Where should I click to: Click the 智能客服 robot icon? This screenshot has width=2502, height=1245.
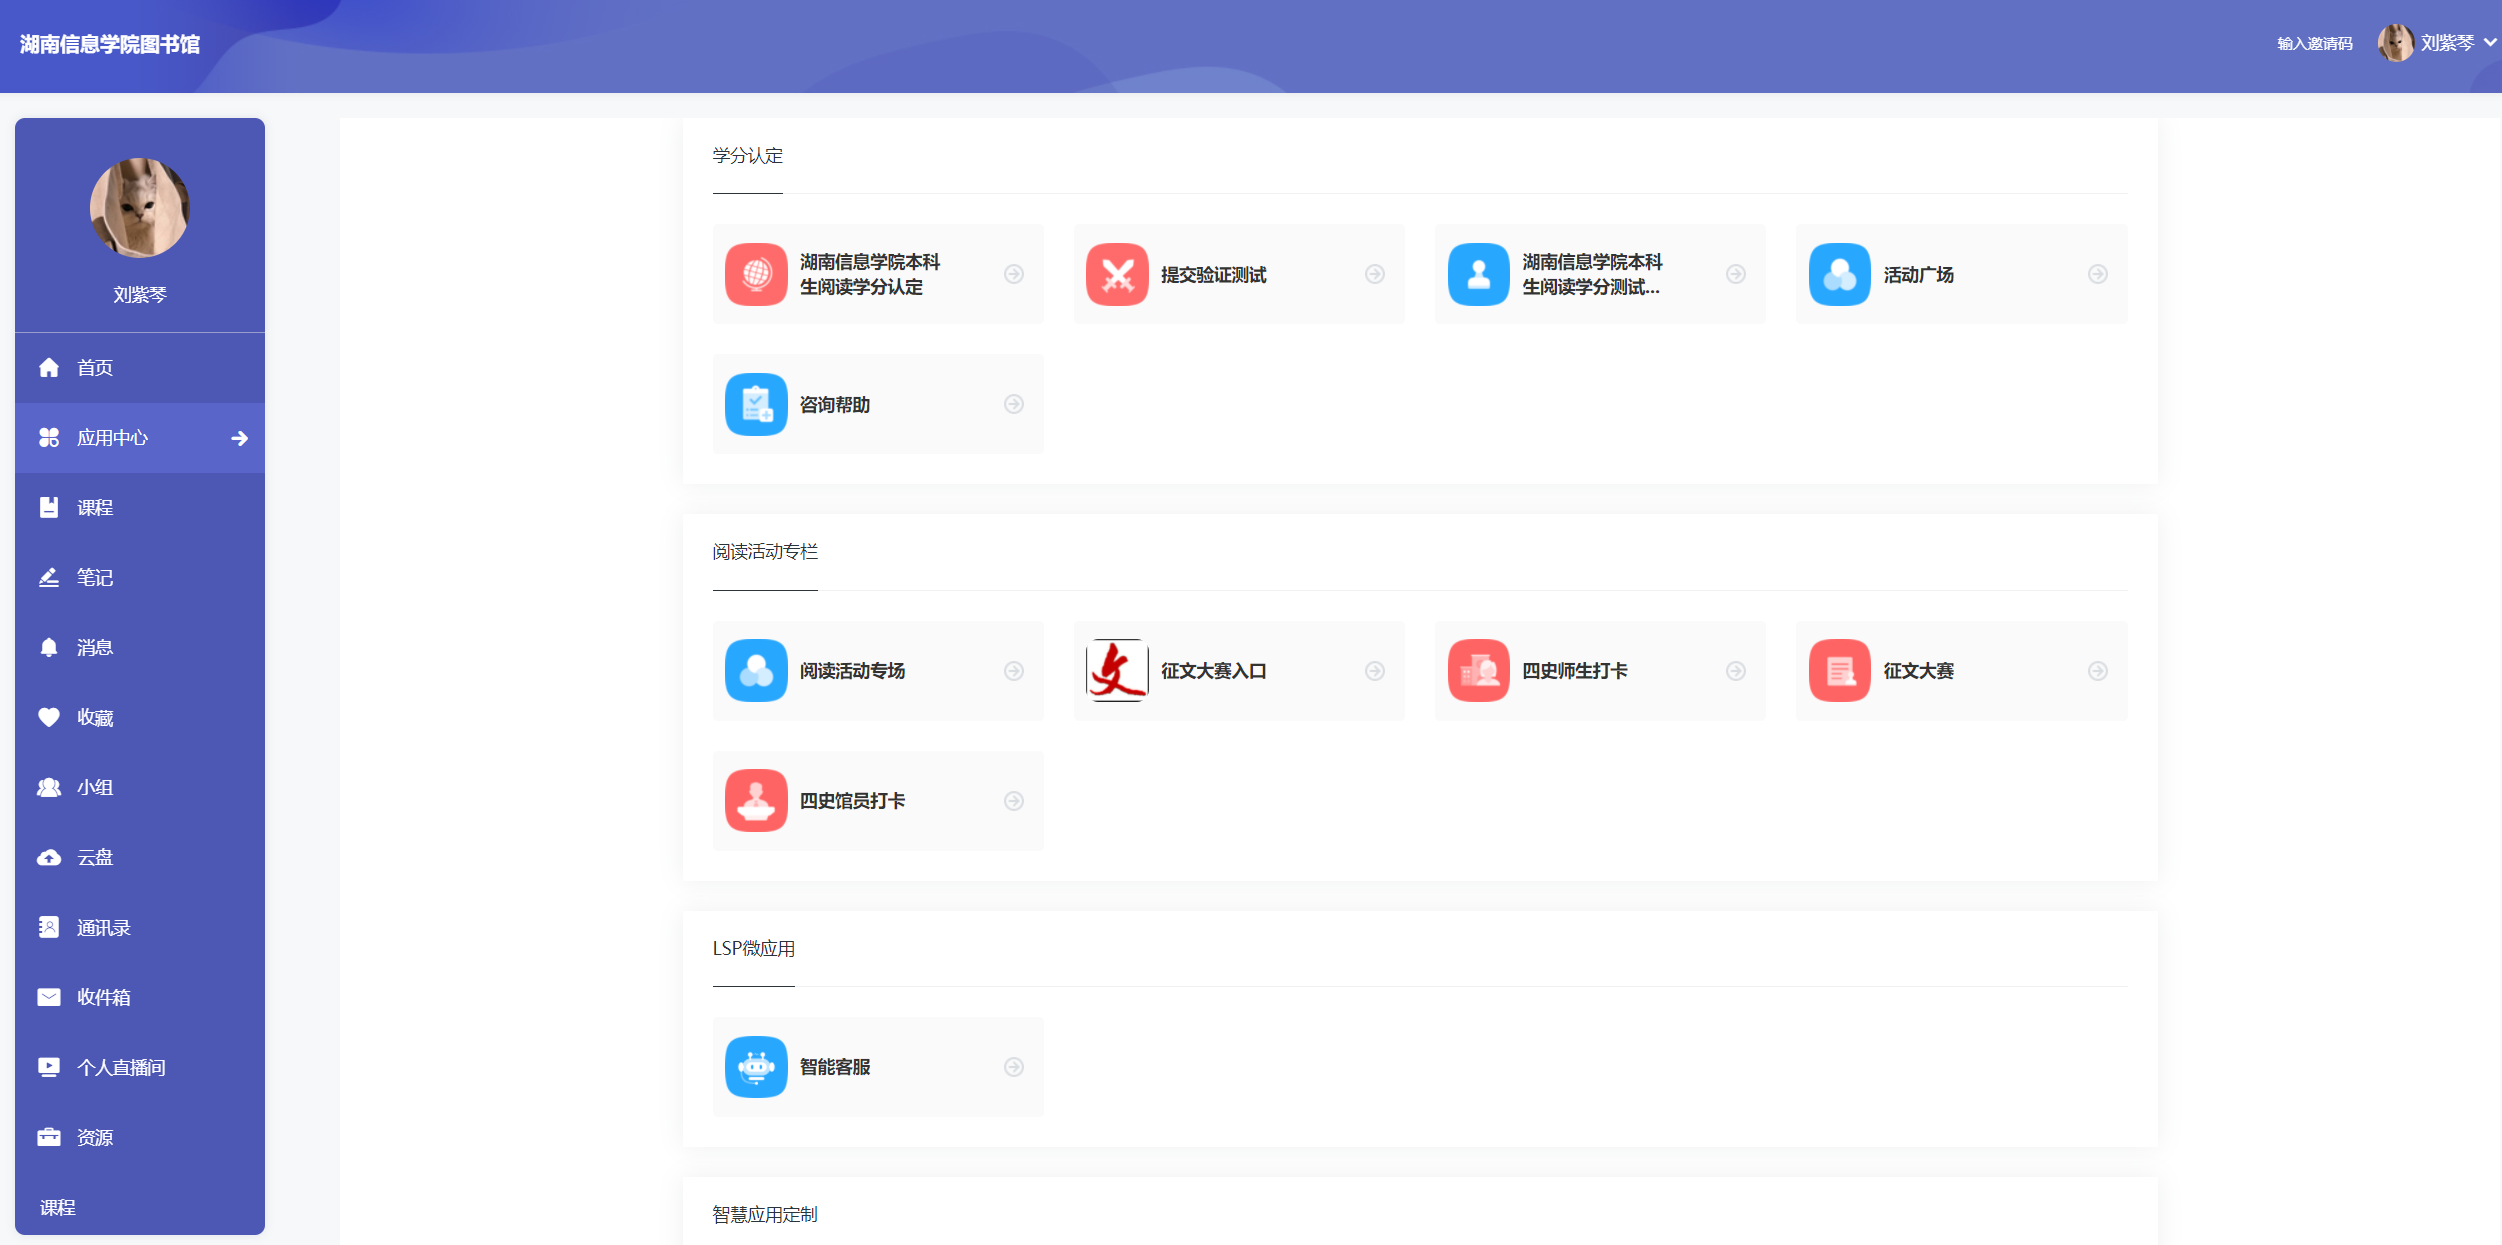(756, 1066)
